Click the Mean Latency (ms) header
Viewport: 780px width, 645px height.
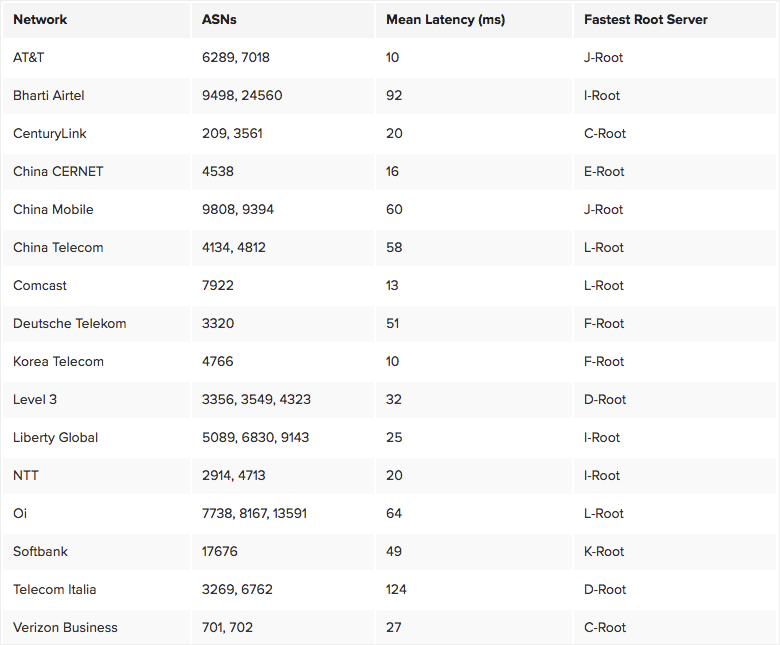446,20
